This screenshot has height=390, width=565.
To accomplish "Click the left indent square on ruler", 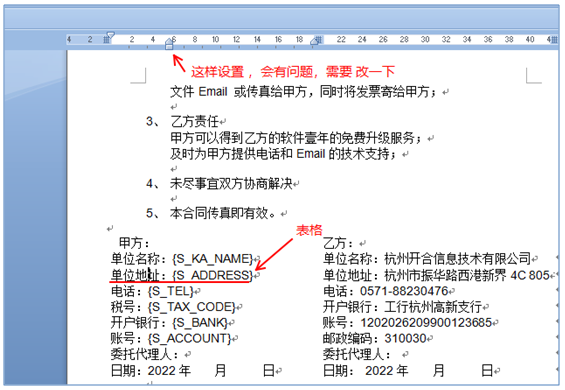I will (x=169, y=46).
